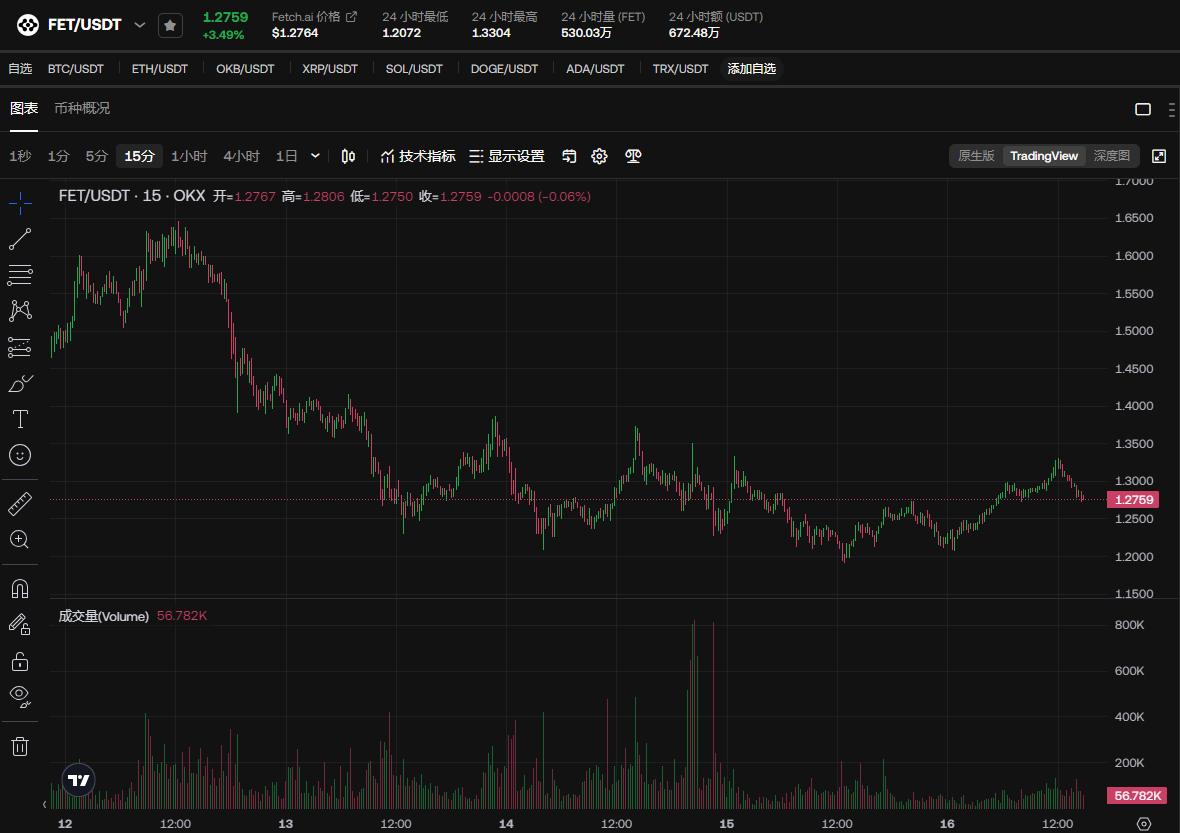Select the ruler measure tool
1180x833 pixels.
point(20,503)
